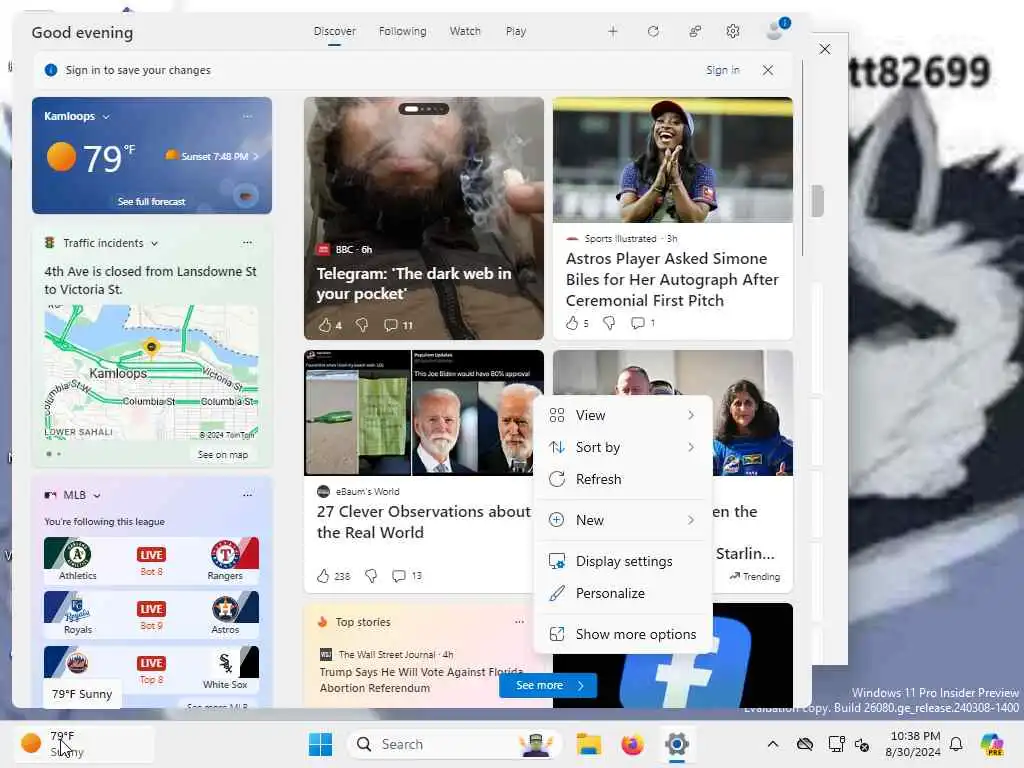The height and width of the screenshot is (768, 1024).
Task: Open the profile avatar in widgets header
Action: click(x=776, y=29)
